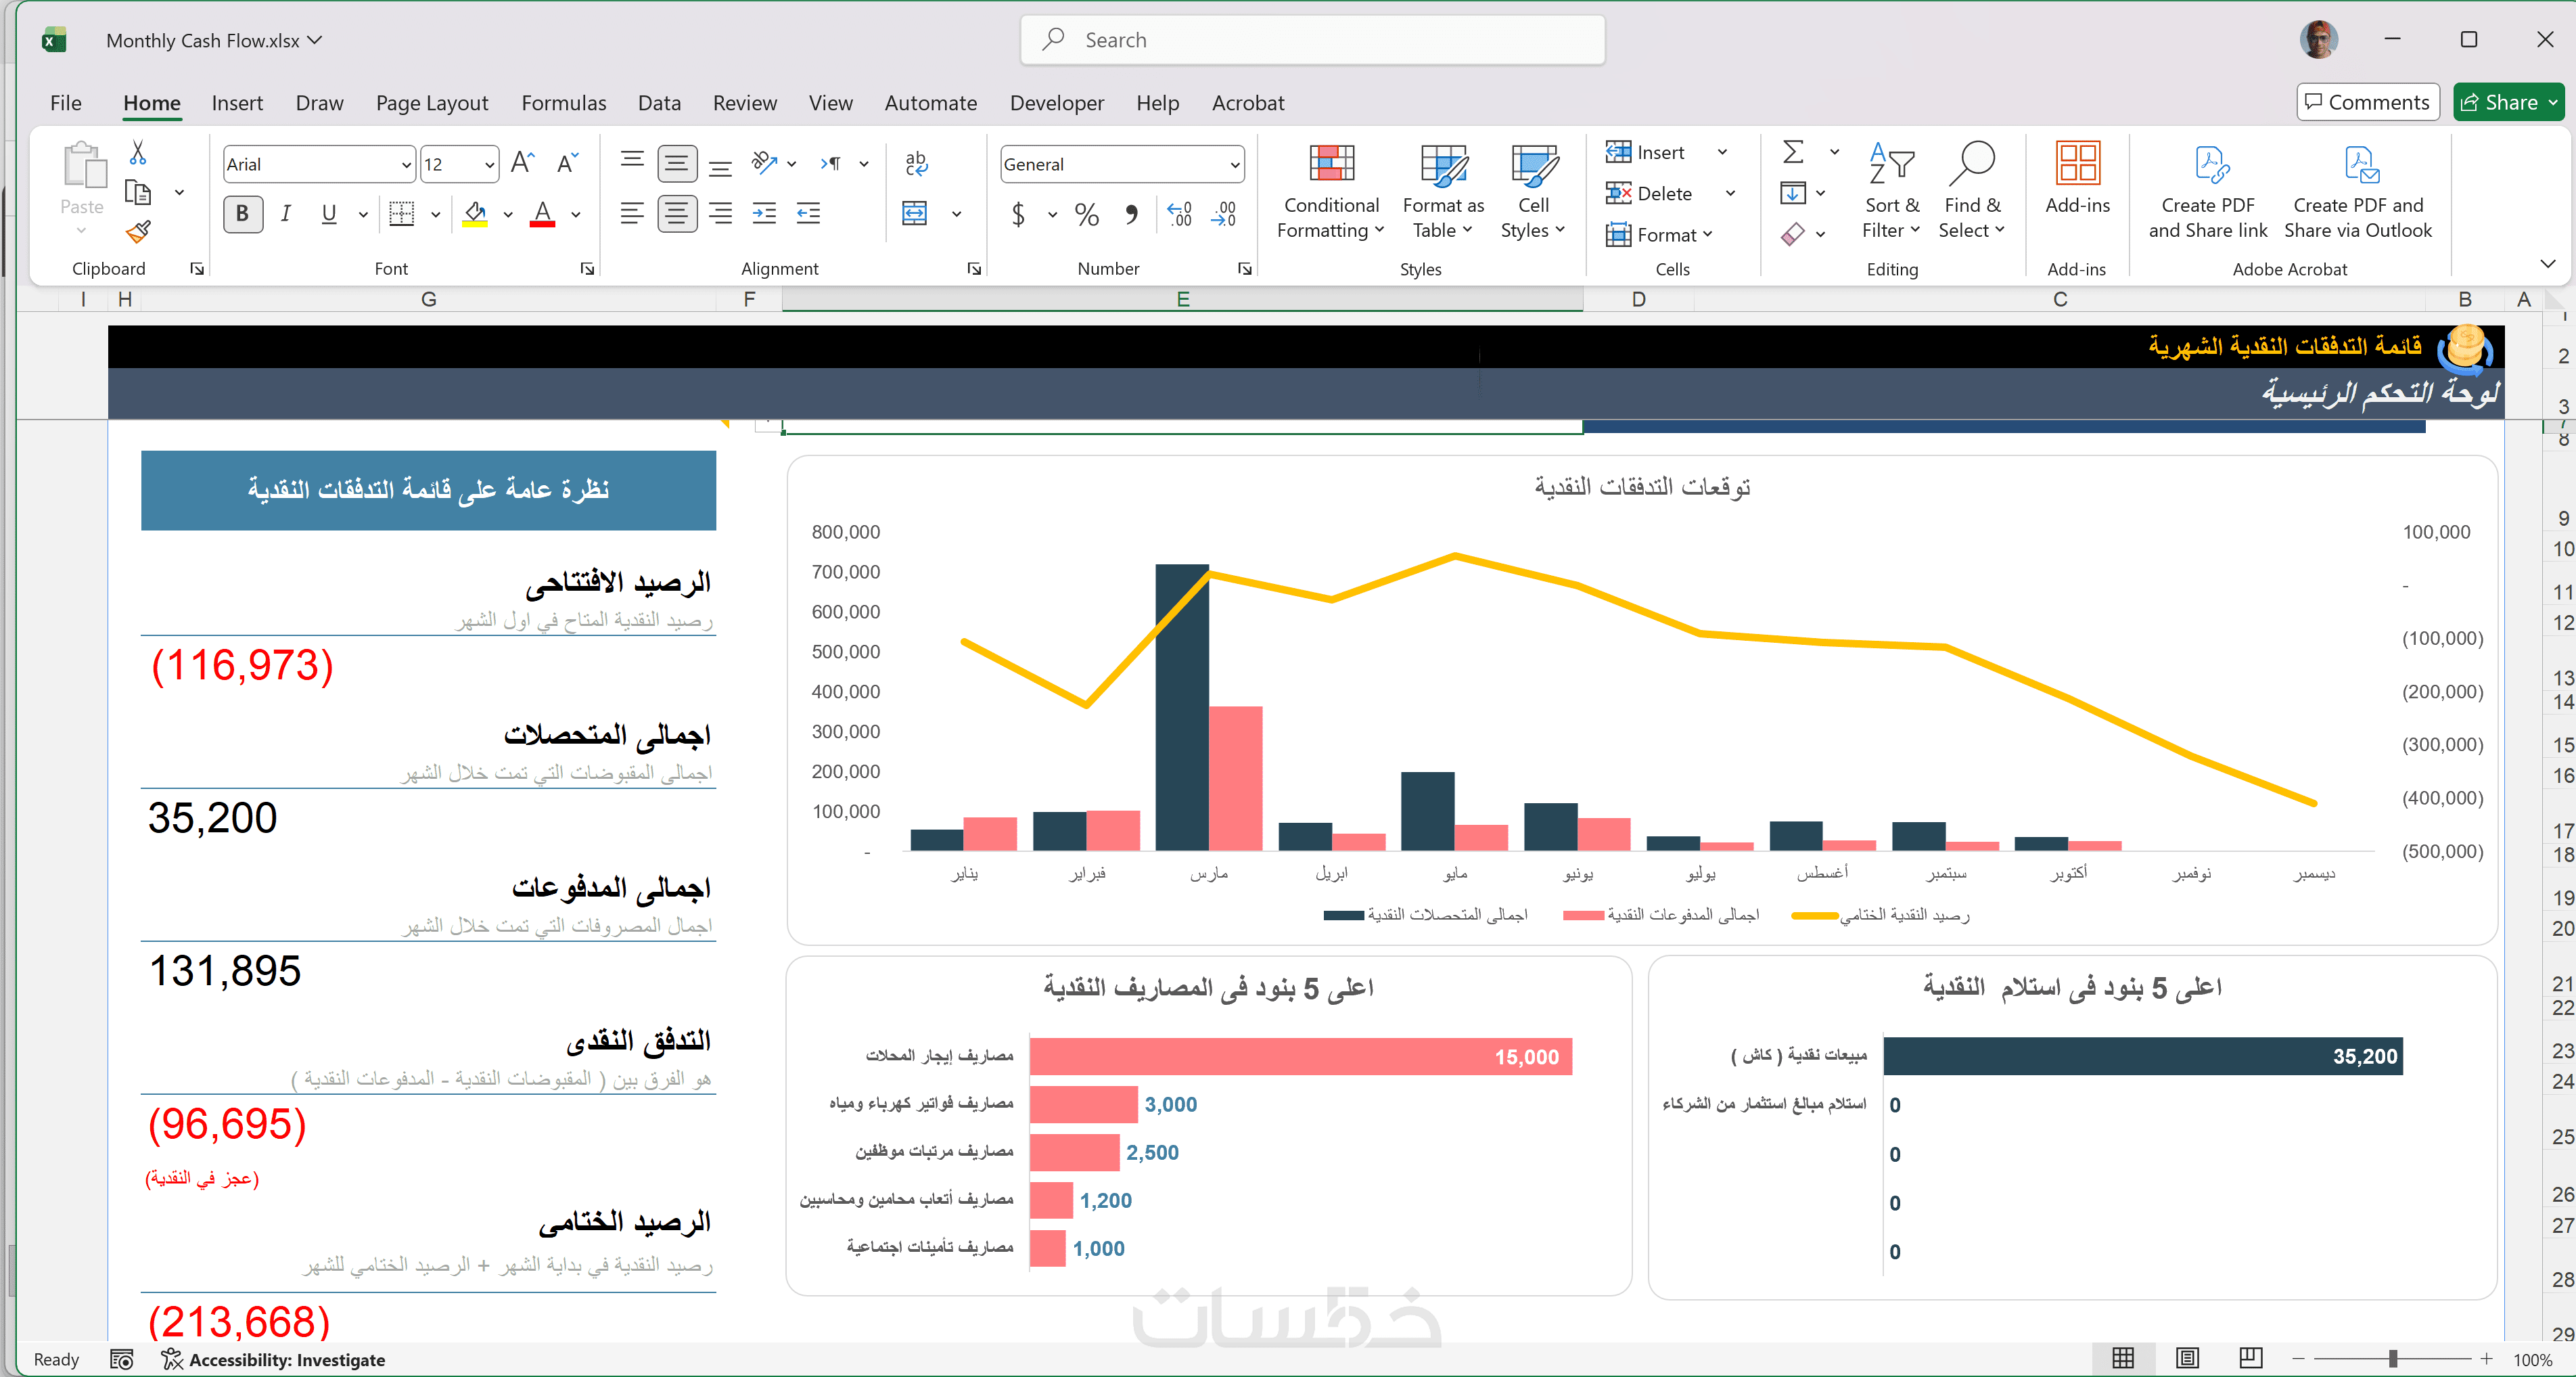The width and height of the screenshot is (2576, 1377).
Task: Toggle Italic formatting
Action: pyautogui.click(x=286, y=214)
